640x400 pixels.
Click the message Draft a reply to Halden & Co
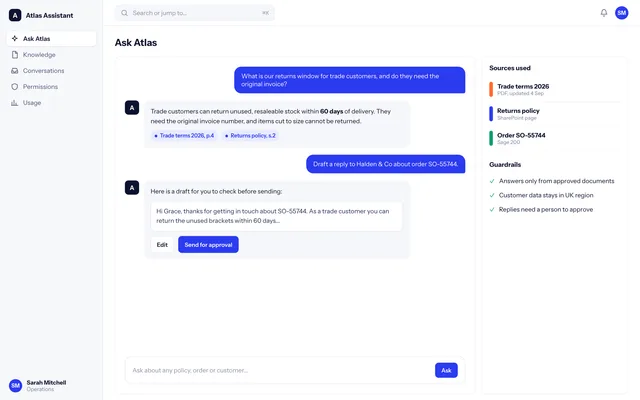click(x=385, y=164)
